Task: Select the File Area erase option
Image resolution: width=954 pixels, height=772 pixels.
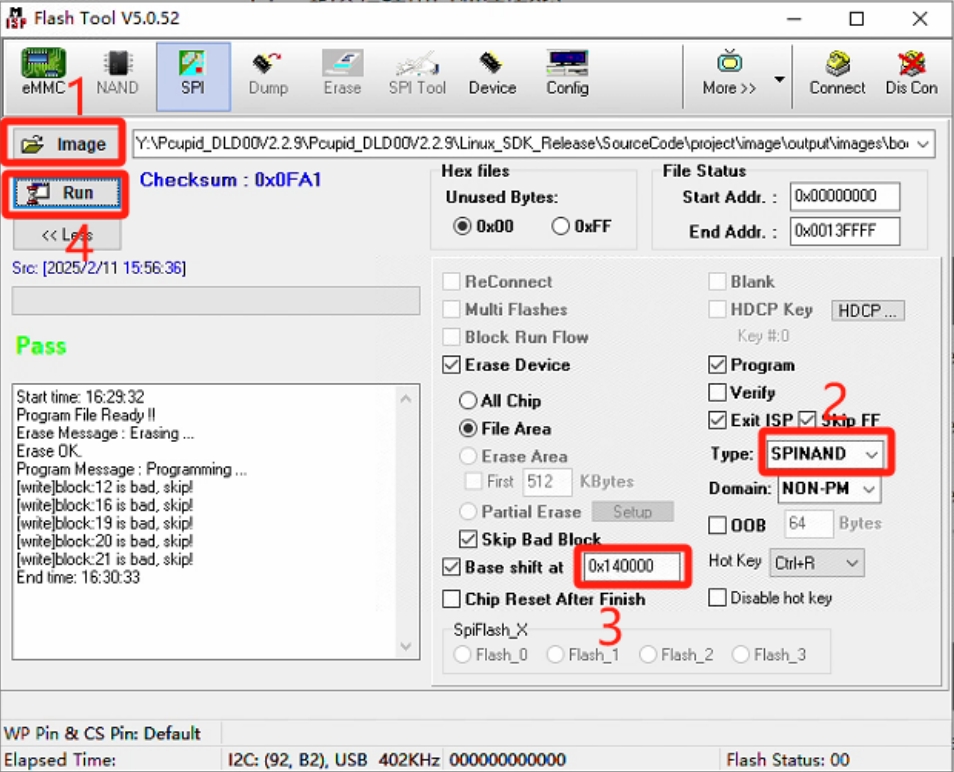Action: 468,429
